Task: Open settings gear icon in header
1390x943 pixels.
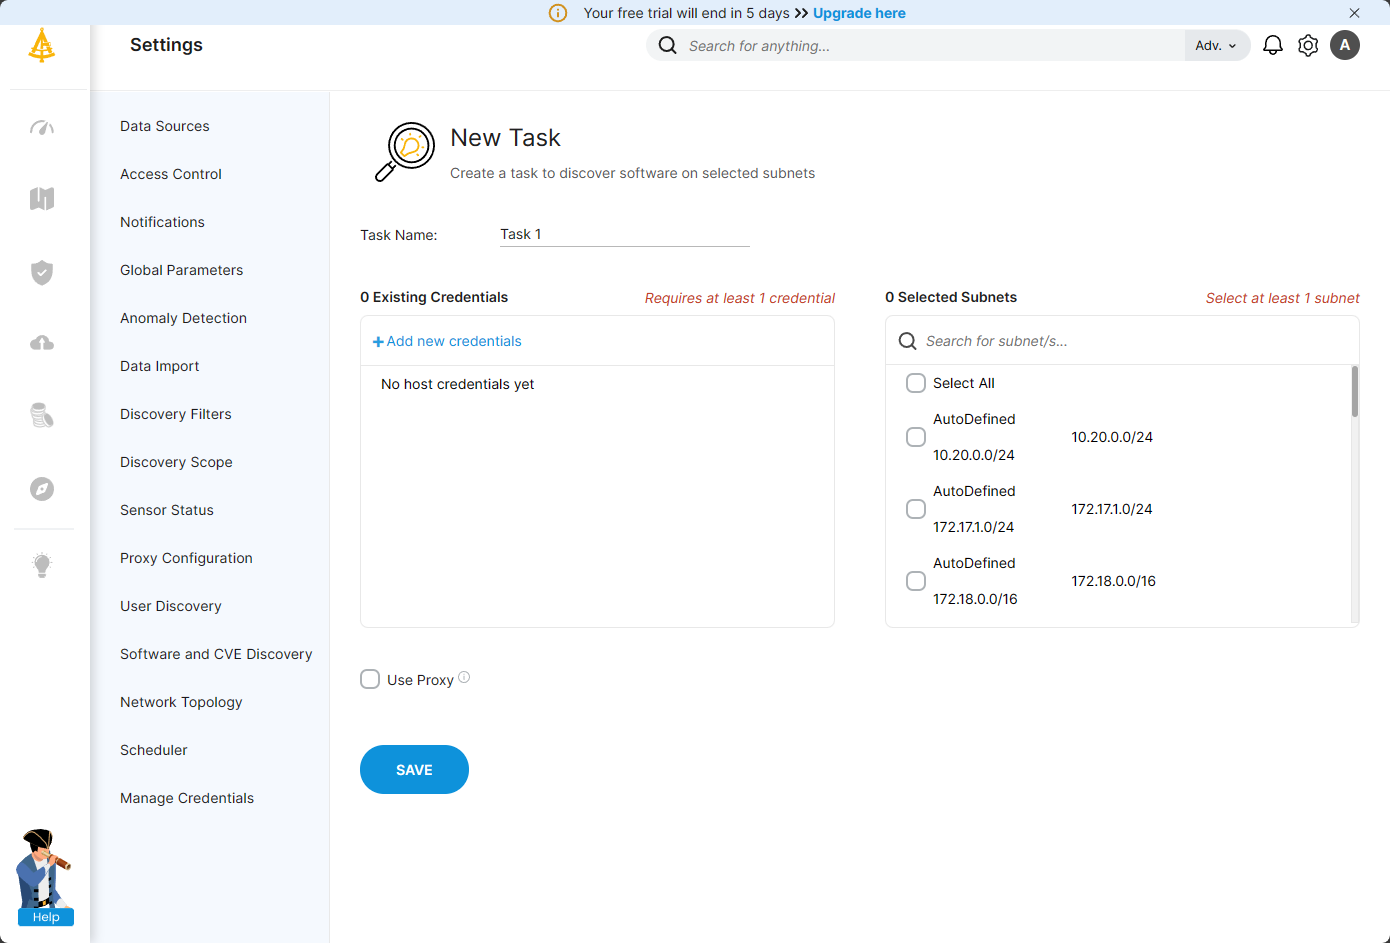Action: tap(1308, 46)
